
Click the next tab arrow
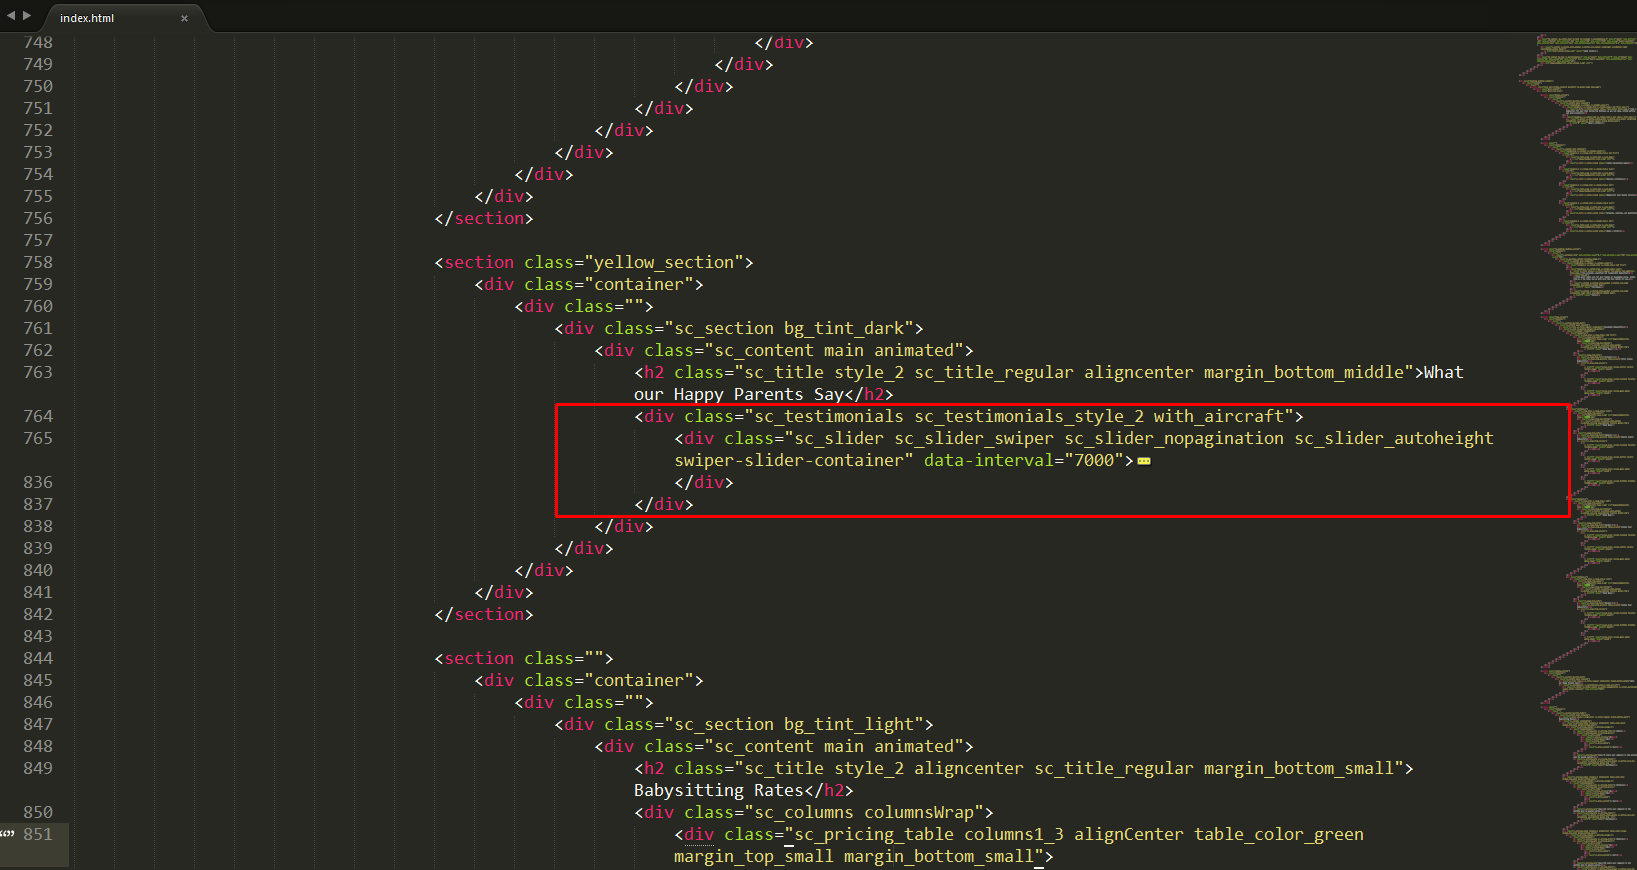27,16
